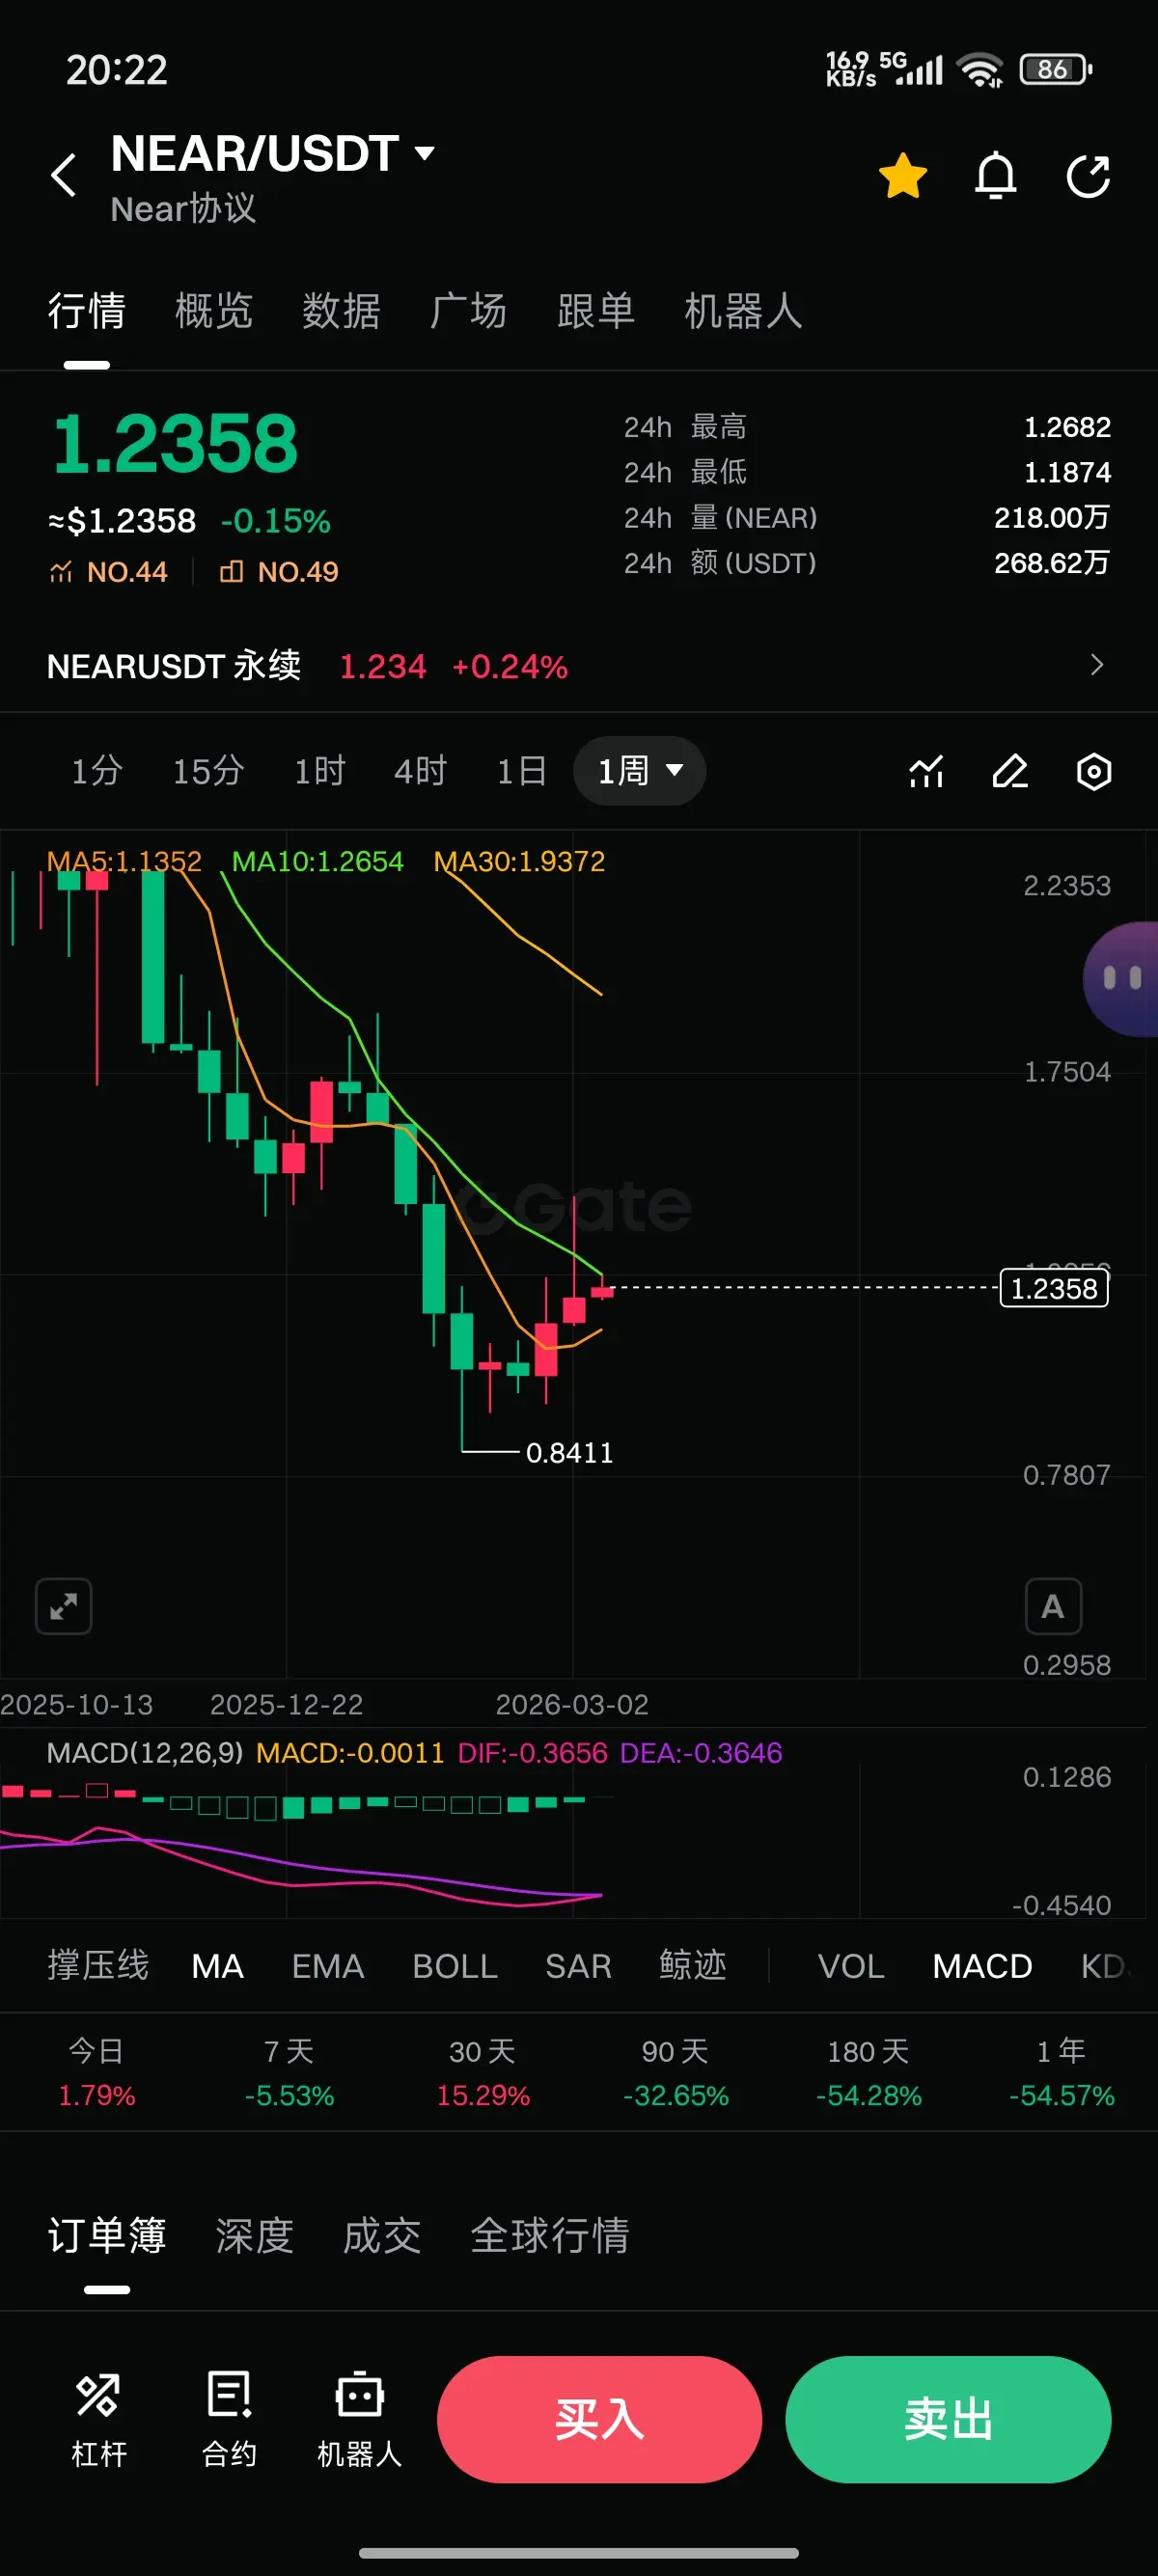The image size is (1158, 2576).
Task: Switch to the 全球行情 tab
Action: pos(549,2235)
